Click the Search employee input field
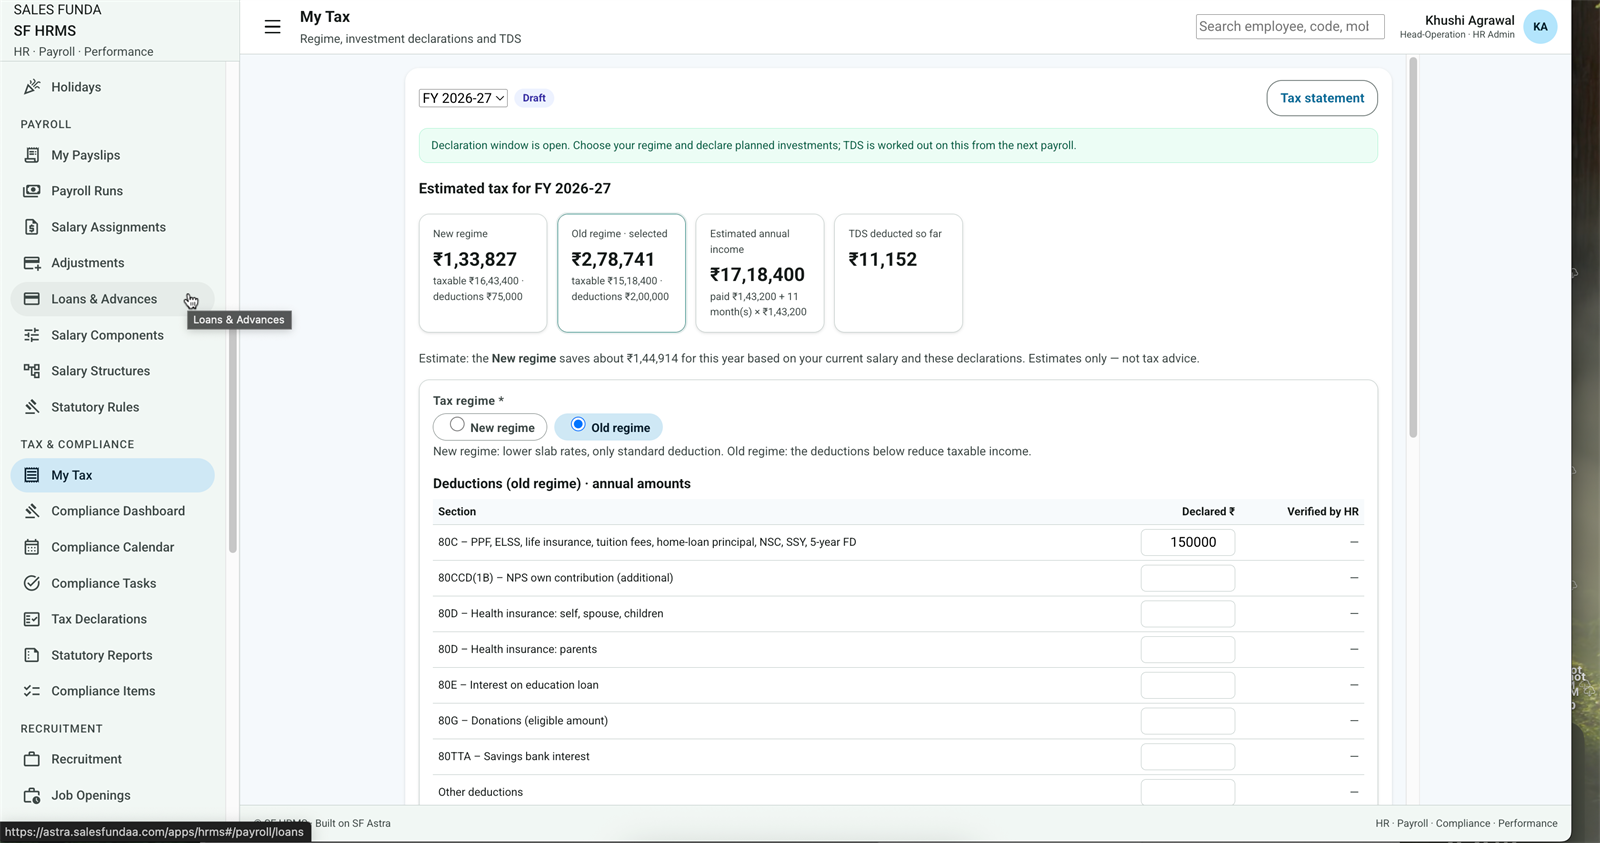The width and height of the screenshot is (1600, 843). coord(1290,27)
